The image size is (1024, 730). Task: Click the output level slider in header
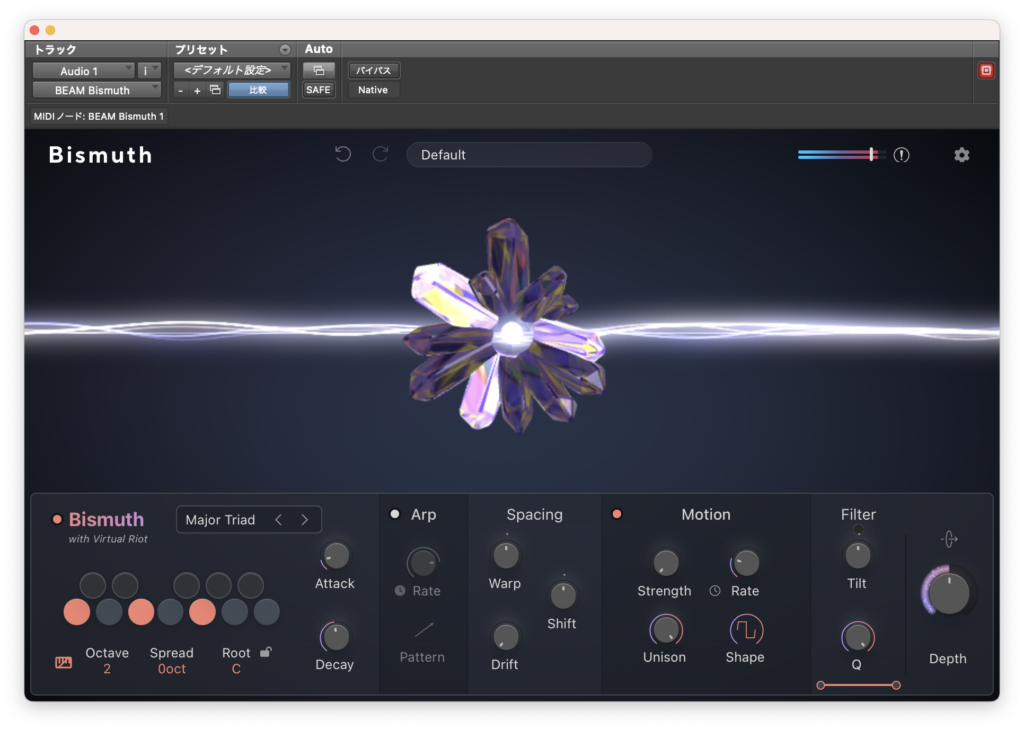click(841, 155)
